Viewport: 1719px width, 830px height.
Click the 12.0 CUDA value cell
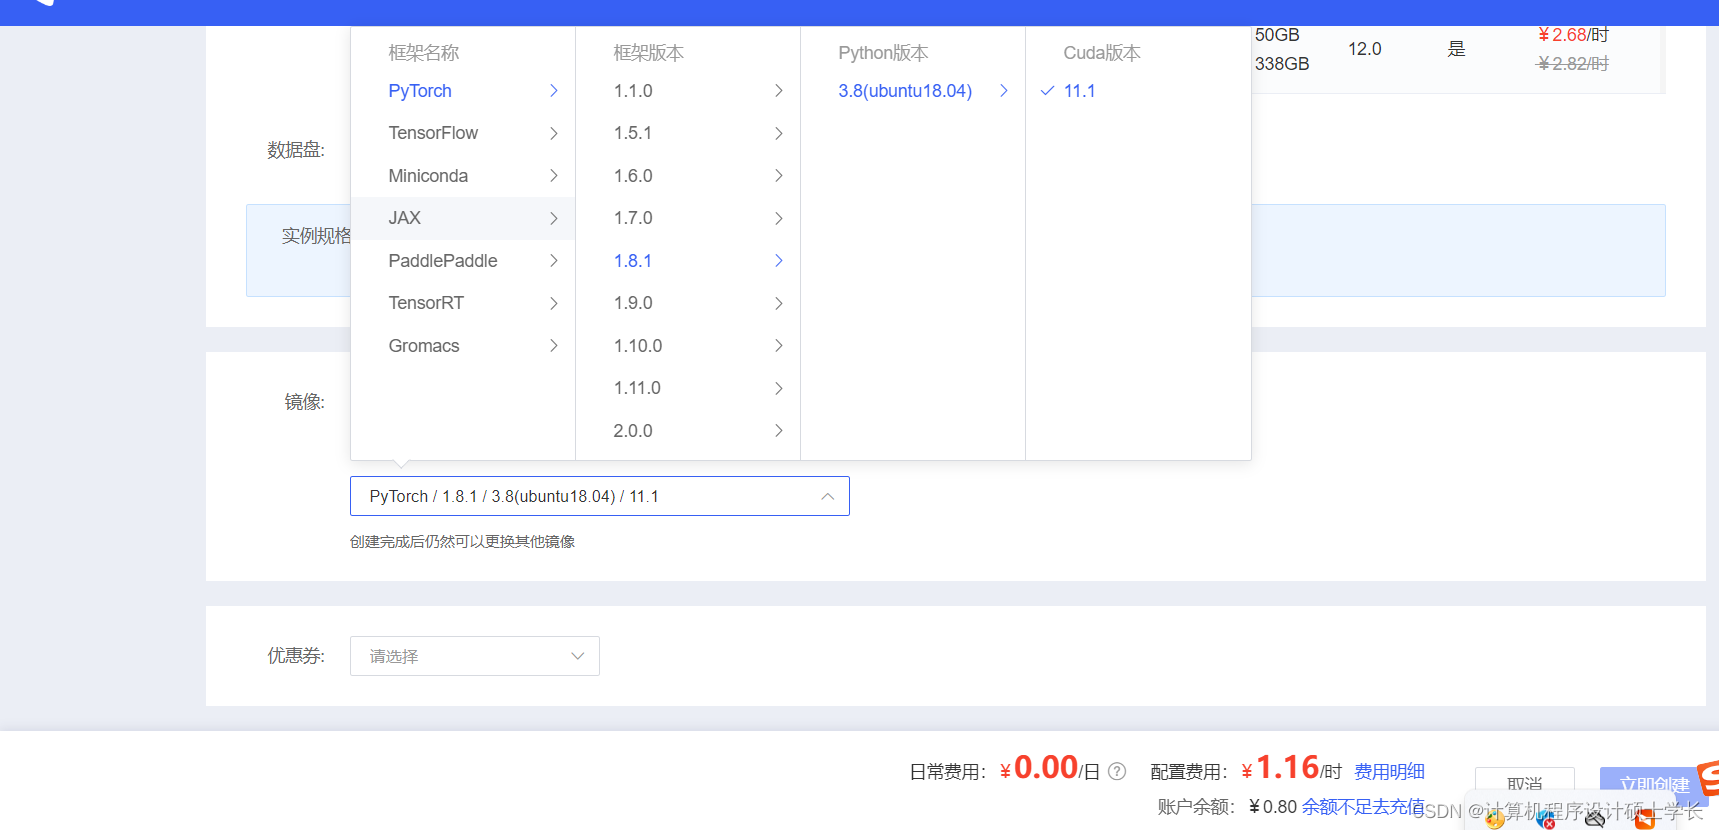(1365, 49)
